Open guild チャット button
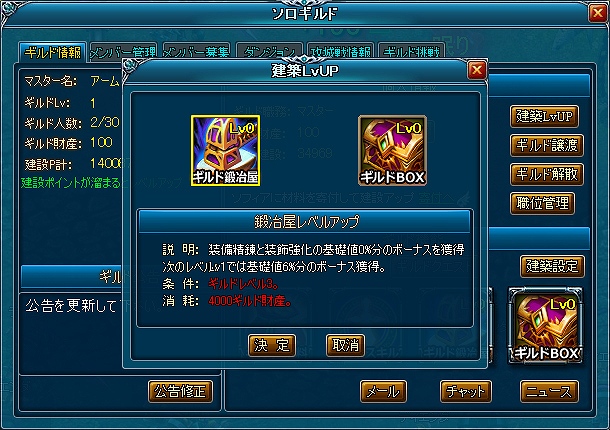Viewport: 610px width, 430px height. 466,391
